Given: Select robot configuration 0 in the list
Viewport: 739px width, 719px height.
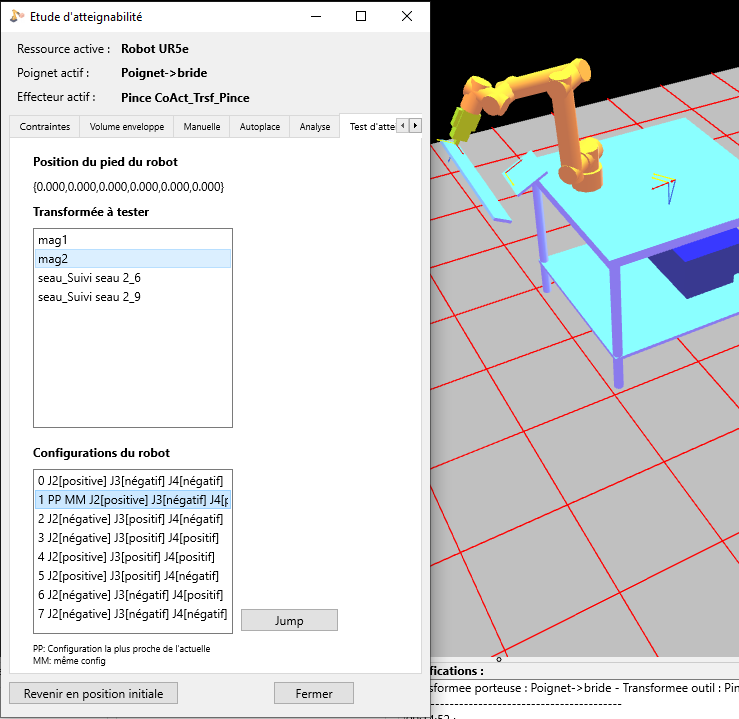Looking at the screenshot, I should (131, 481).
